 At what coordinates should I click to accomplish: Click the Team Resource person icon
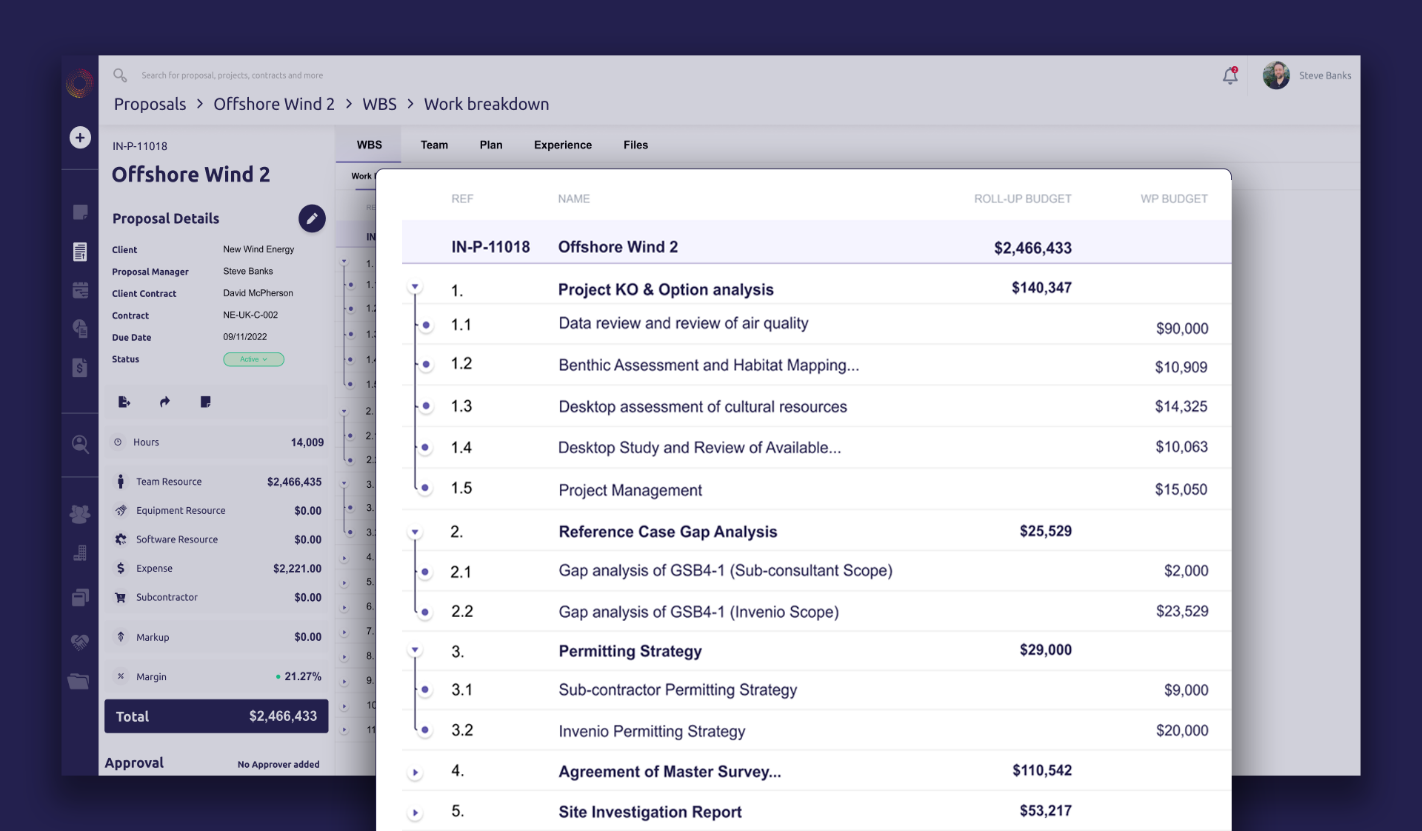click(120, 482)
